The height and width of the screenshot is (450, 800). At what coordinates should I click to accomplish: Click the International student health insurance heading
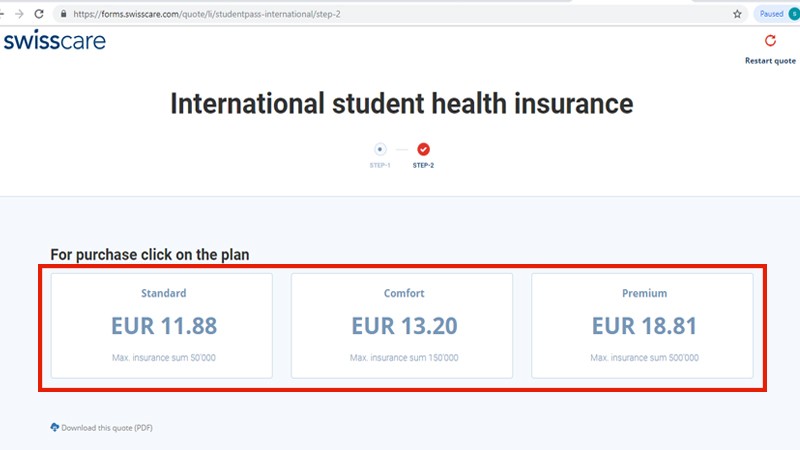pyautogui.click(x=401, y=104)
